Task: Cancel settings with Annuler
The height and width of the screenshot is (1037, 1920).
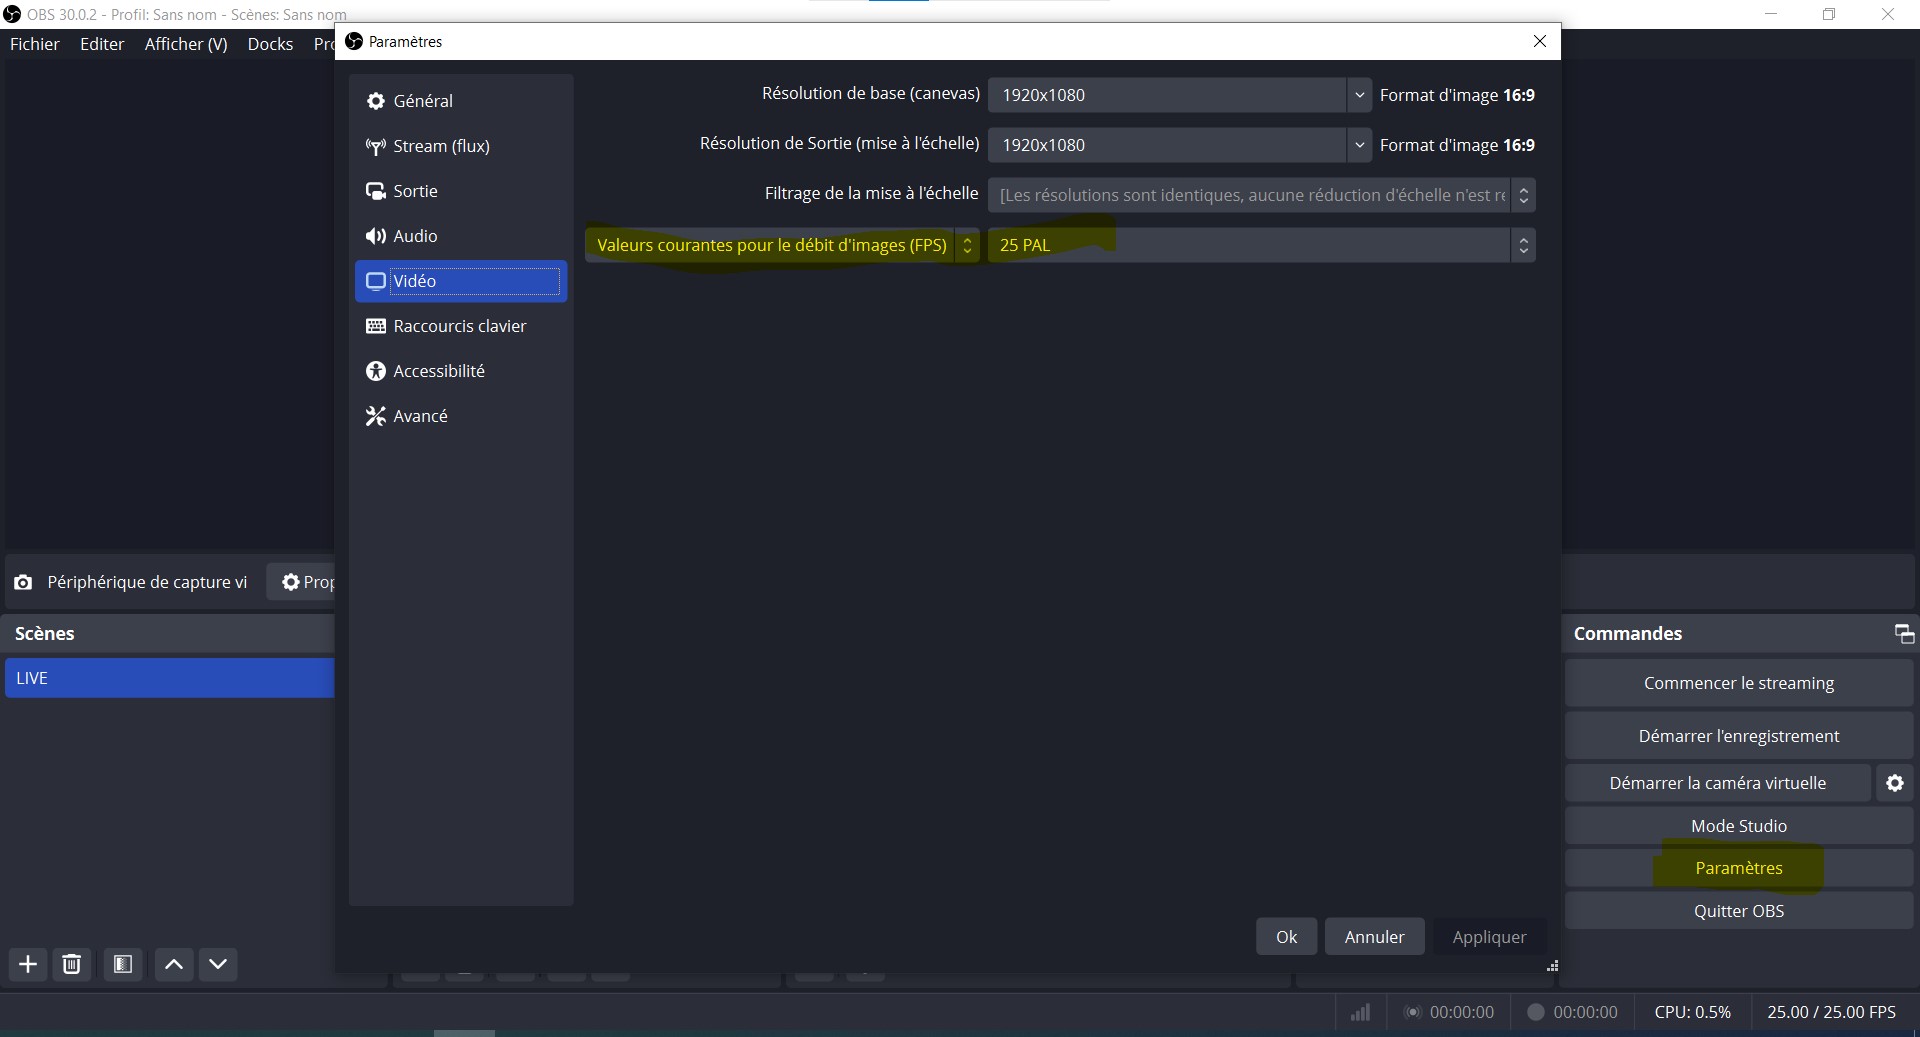Action: 1374,937
